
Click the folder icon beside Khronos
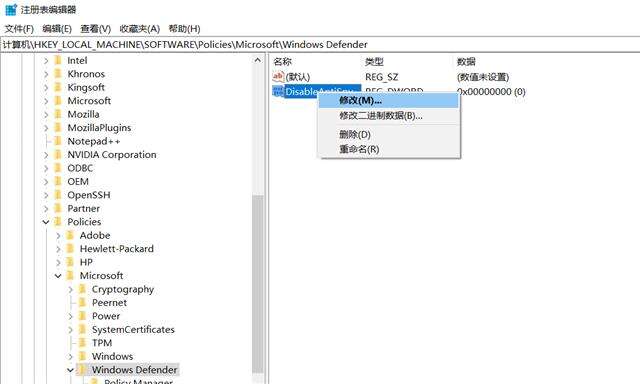click(x=58, y=74)
